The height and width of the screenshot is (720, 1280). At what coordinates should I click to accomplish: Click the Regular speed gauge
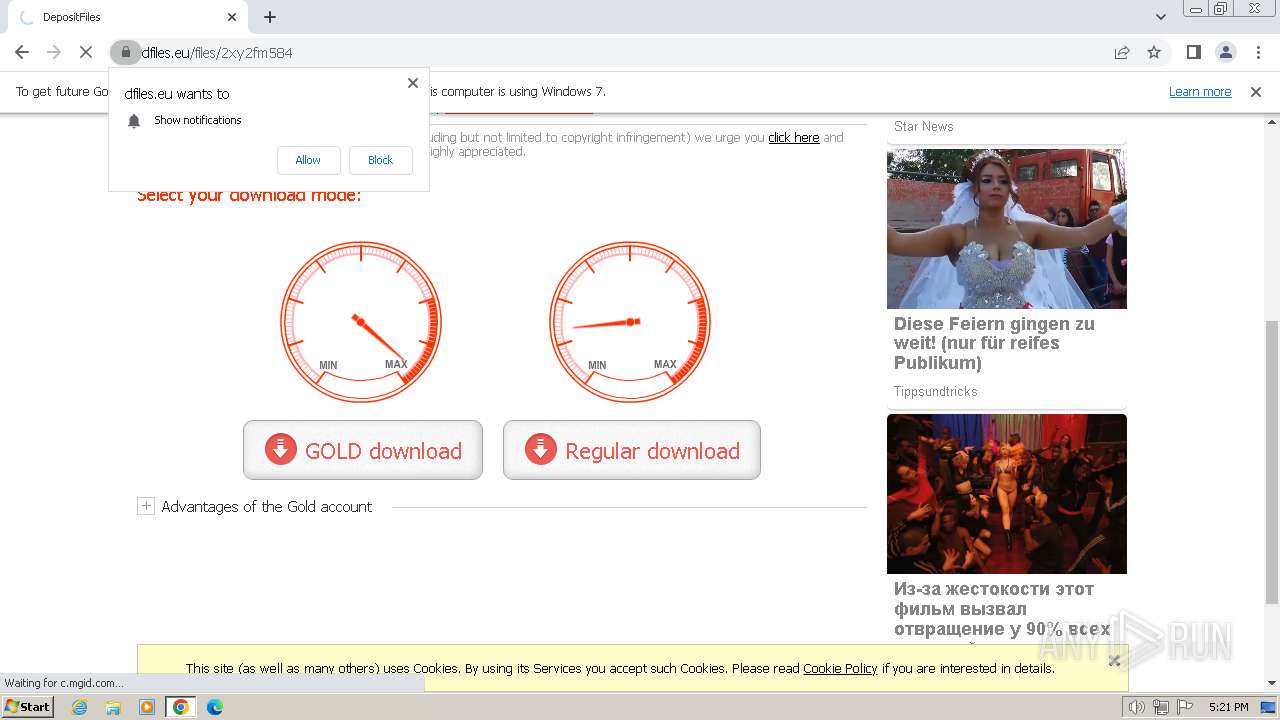[630, 322]
